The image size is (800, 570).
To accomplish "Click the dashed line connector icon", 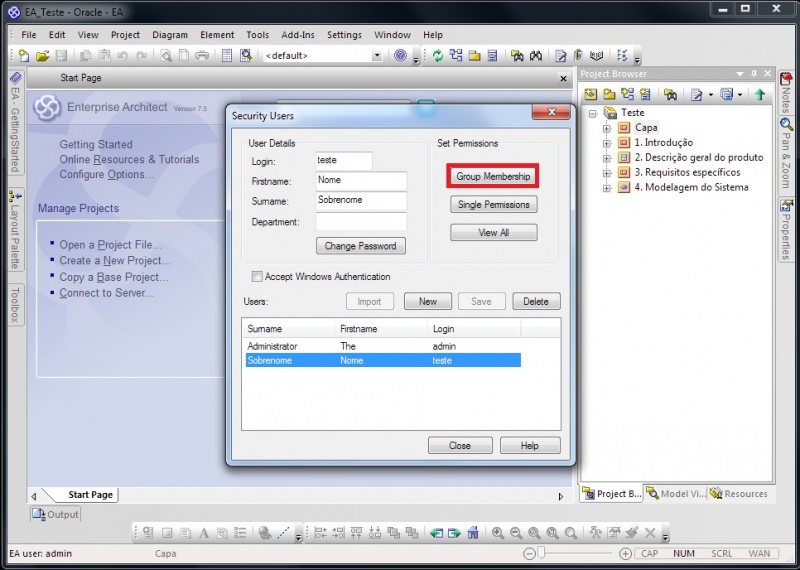I will coord(283,533).
